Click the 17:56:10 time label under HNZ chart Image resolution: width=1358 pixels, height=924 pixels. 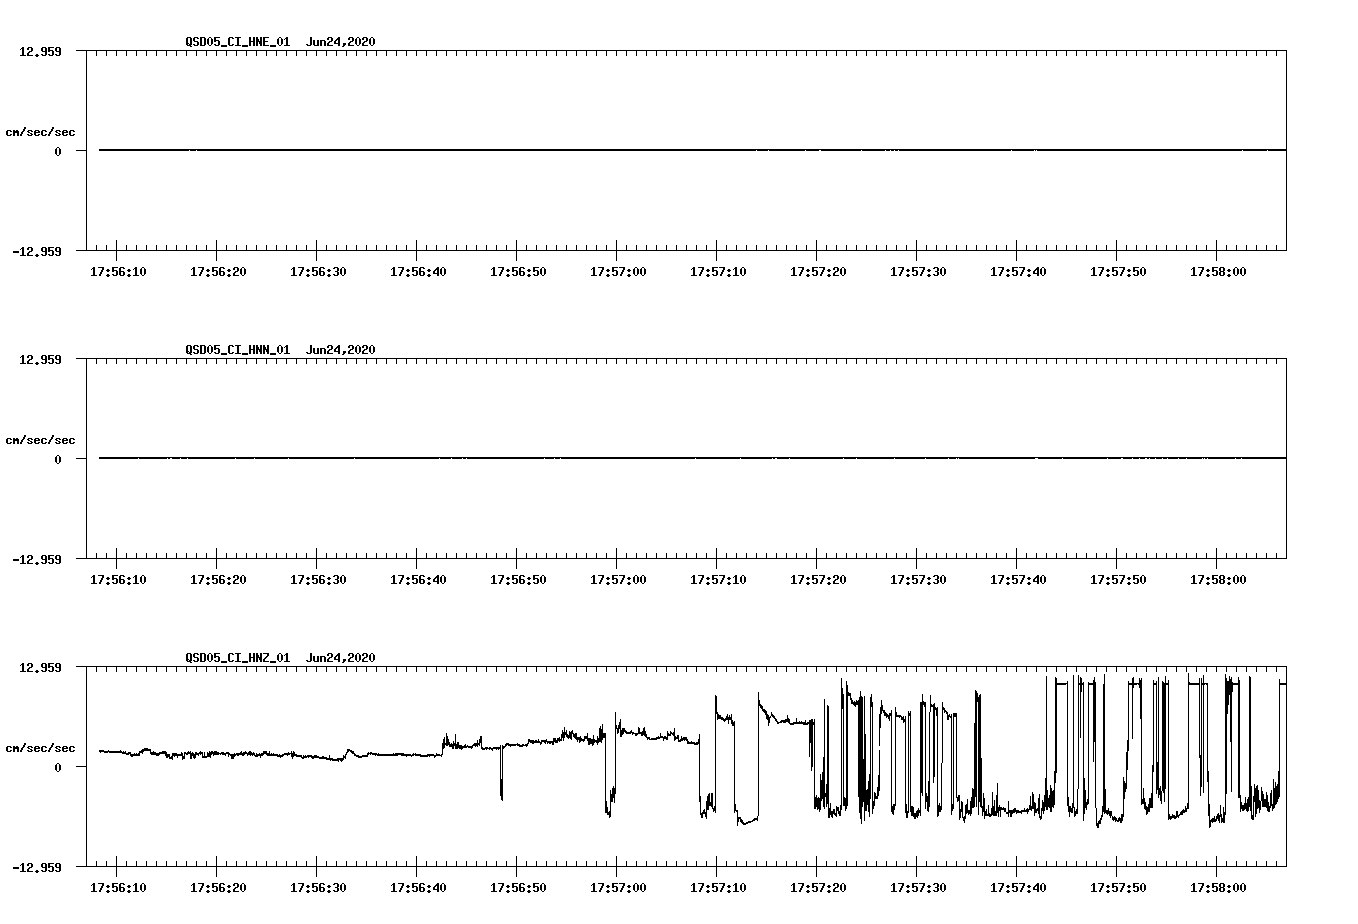coord(118,887)
